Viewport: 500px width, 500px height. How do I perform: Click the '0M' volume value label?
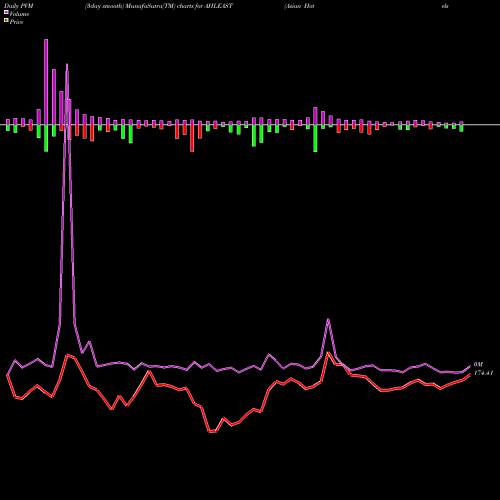[x=478, y=365]
